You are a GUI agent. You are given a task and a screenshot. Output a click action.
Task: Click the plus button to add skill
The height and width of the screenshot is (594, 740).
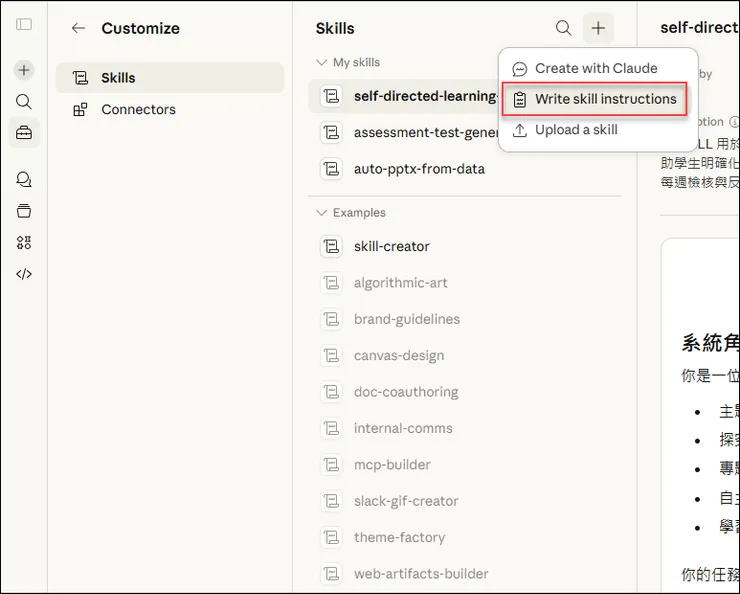[598, 28]
